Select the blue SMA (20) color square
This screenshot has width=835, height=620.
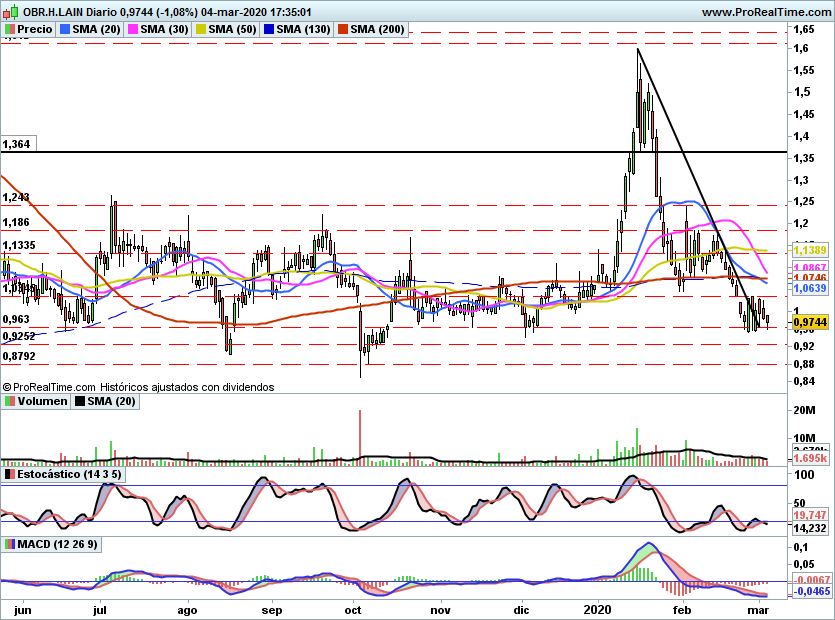67,30
